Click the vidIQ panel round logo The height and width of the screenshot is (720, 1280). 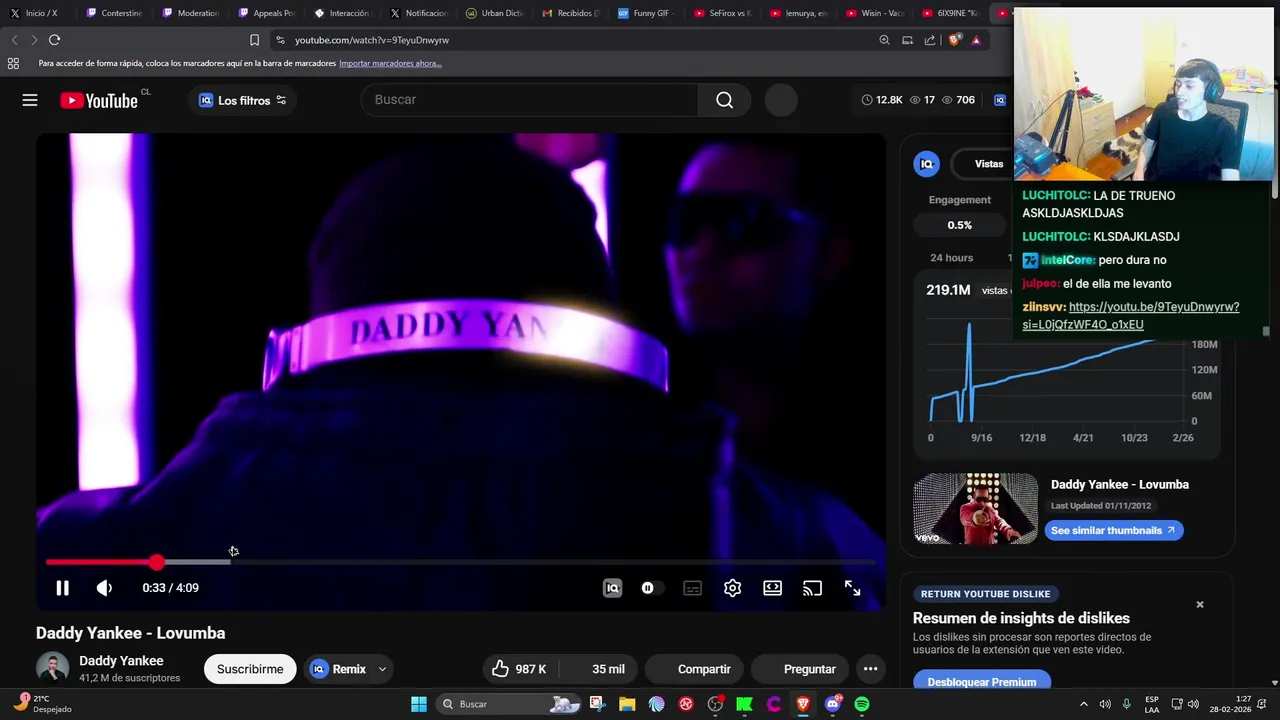[926, 164]
